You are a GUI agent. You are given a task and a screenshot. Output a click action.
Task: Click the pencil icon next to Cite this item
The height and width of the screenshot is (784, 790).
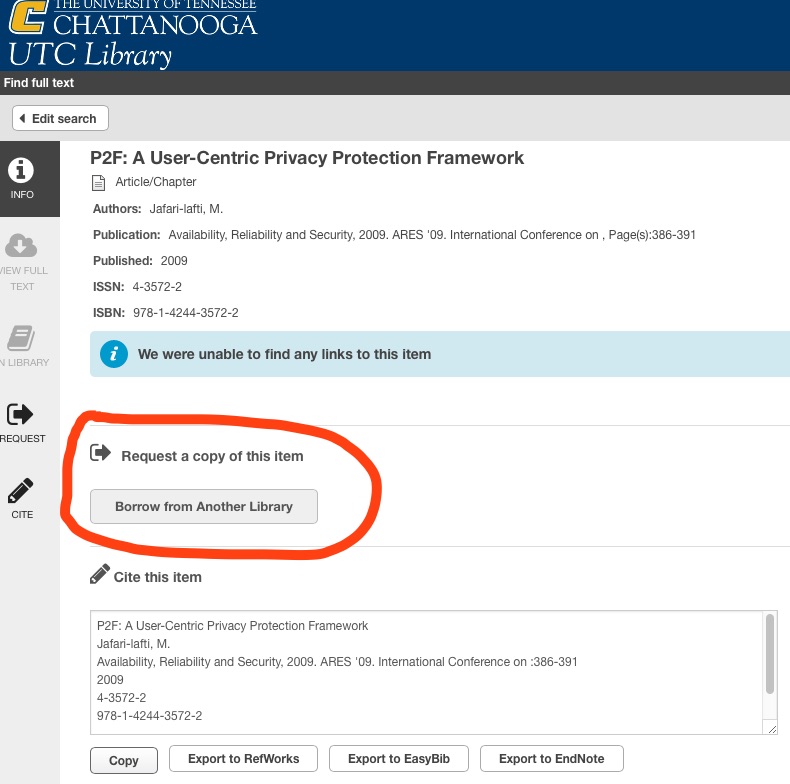coord(99,575)
